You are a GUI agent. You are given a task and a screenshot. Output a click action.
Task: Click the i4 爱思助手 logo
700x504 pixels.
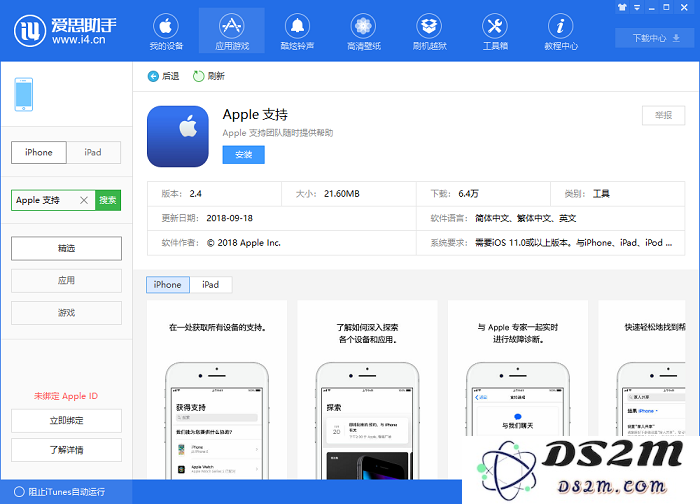click(65, 30)
